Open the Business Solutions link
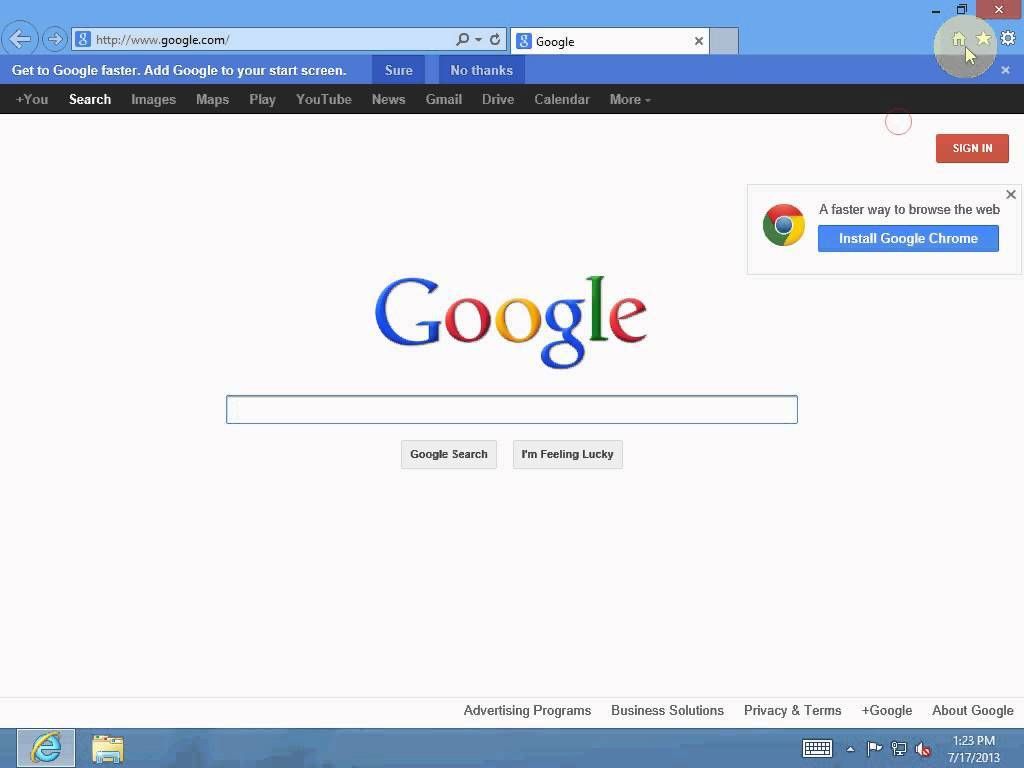Screen dimensions: 1024x768 point(667,711)
